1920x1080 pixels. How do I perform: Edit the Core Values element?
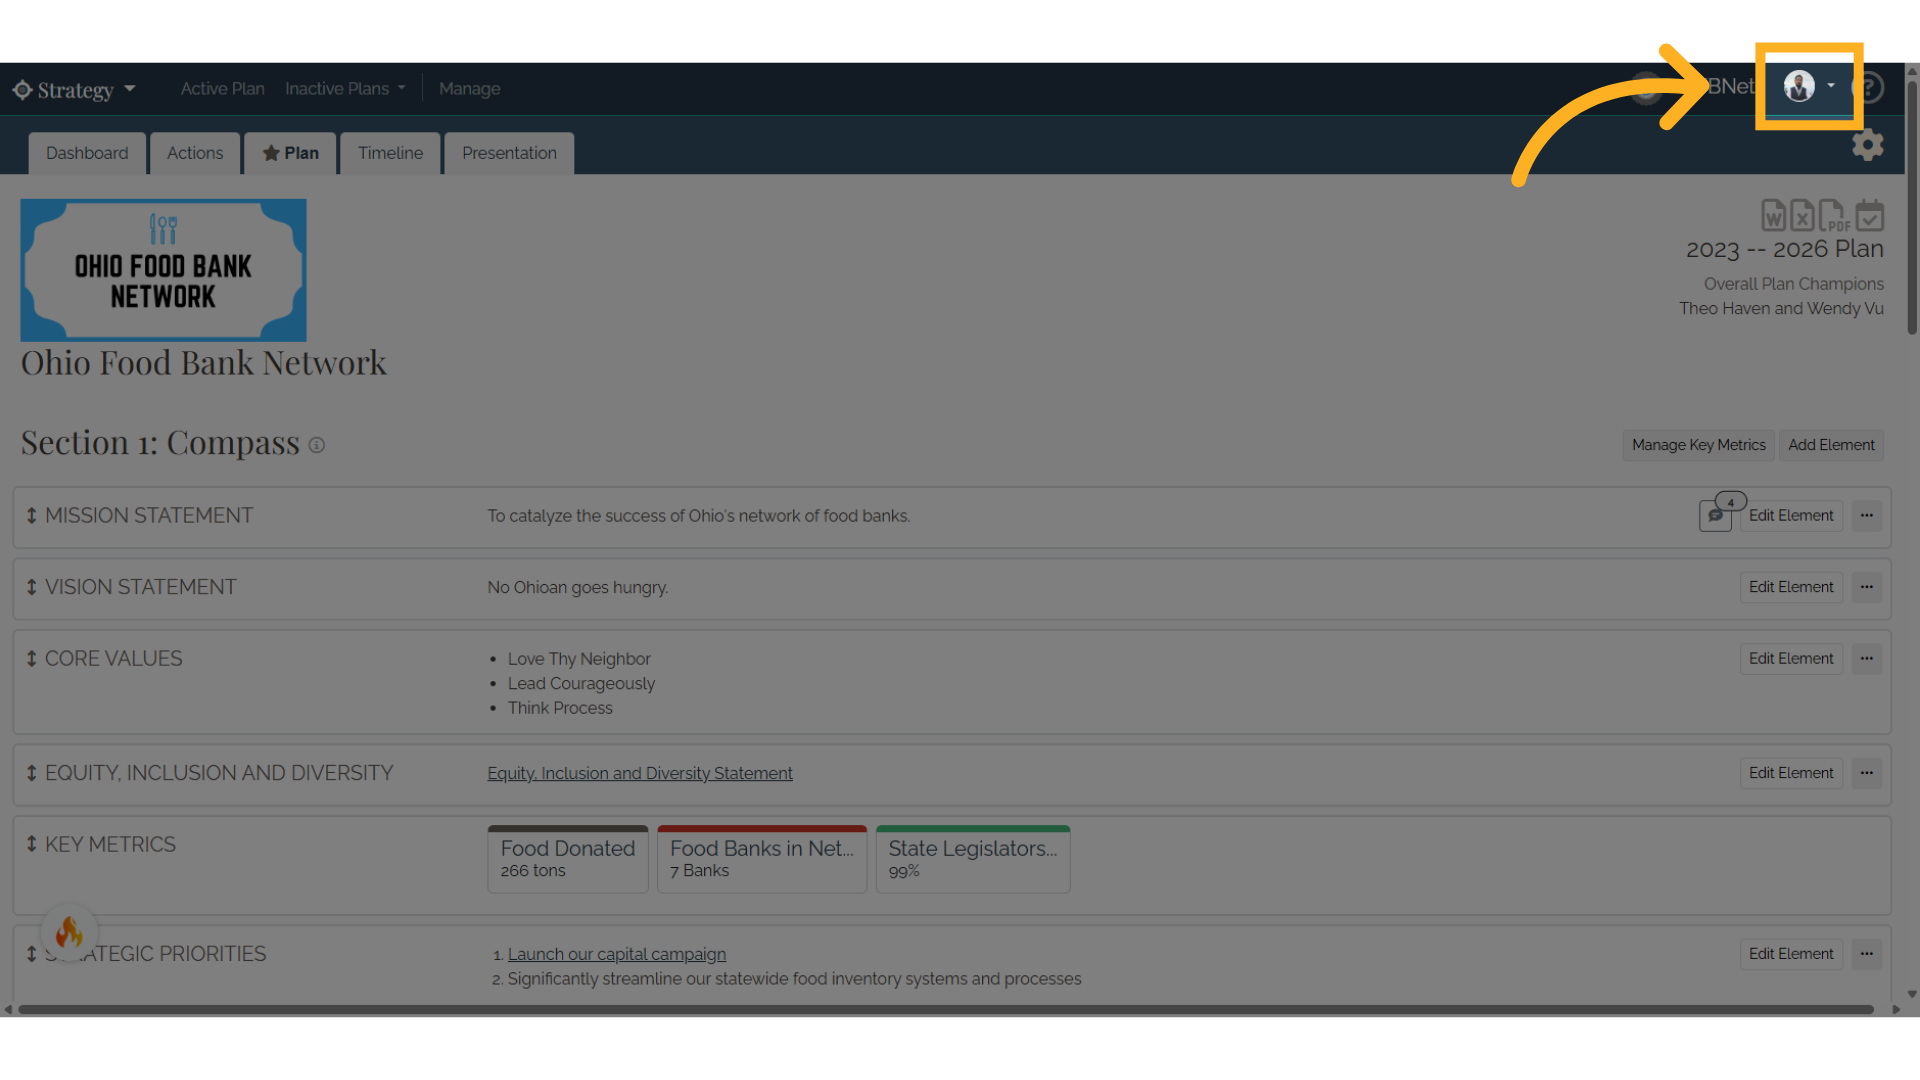[1791, 658]
